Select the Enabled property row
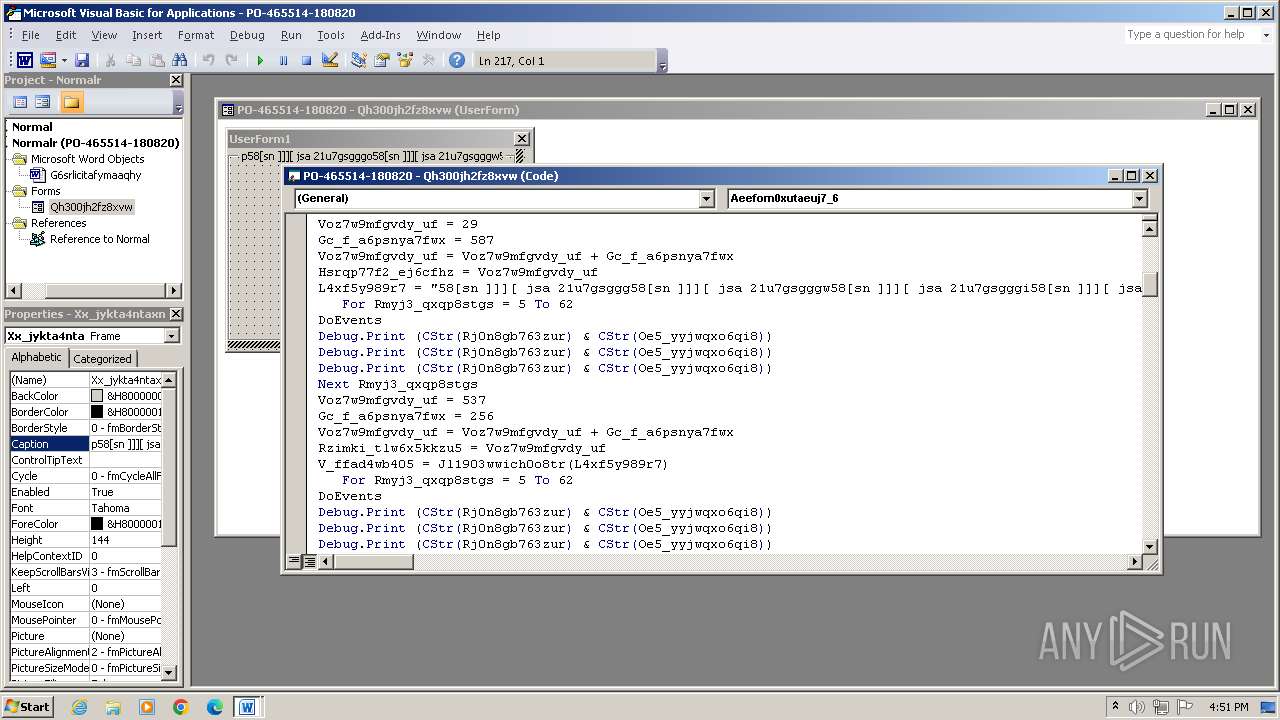 tap(85, 492)
